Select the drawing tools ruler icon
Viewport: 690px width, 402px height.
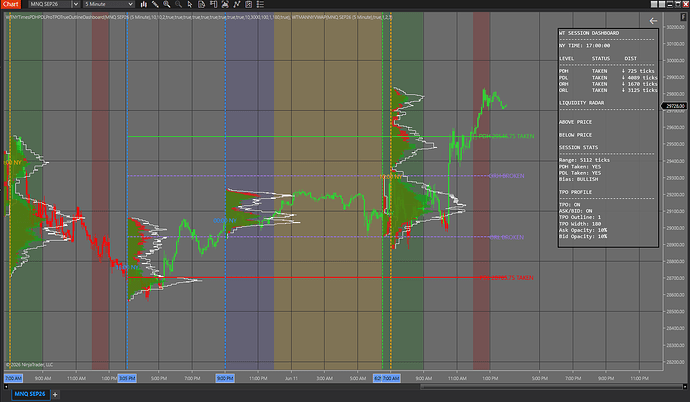click(x=155, y=4)
